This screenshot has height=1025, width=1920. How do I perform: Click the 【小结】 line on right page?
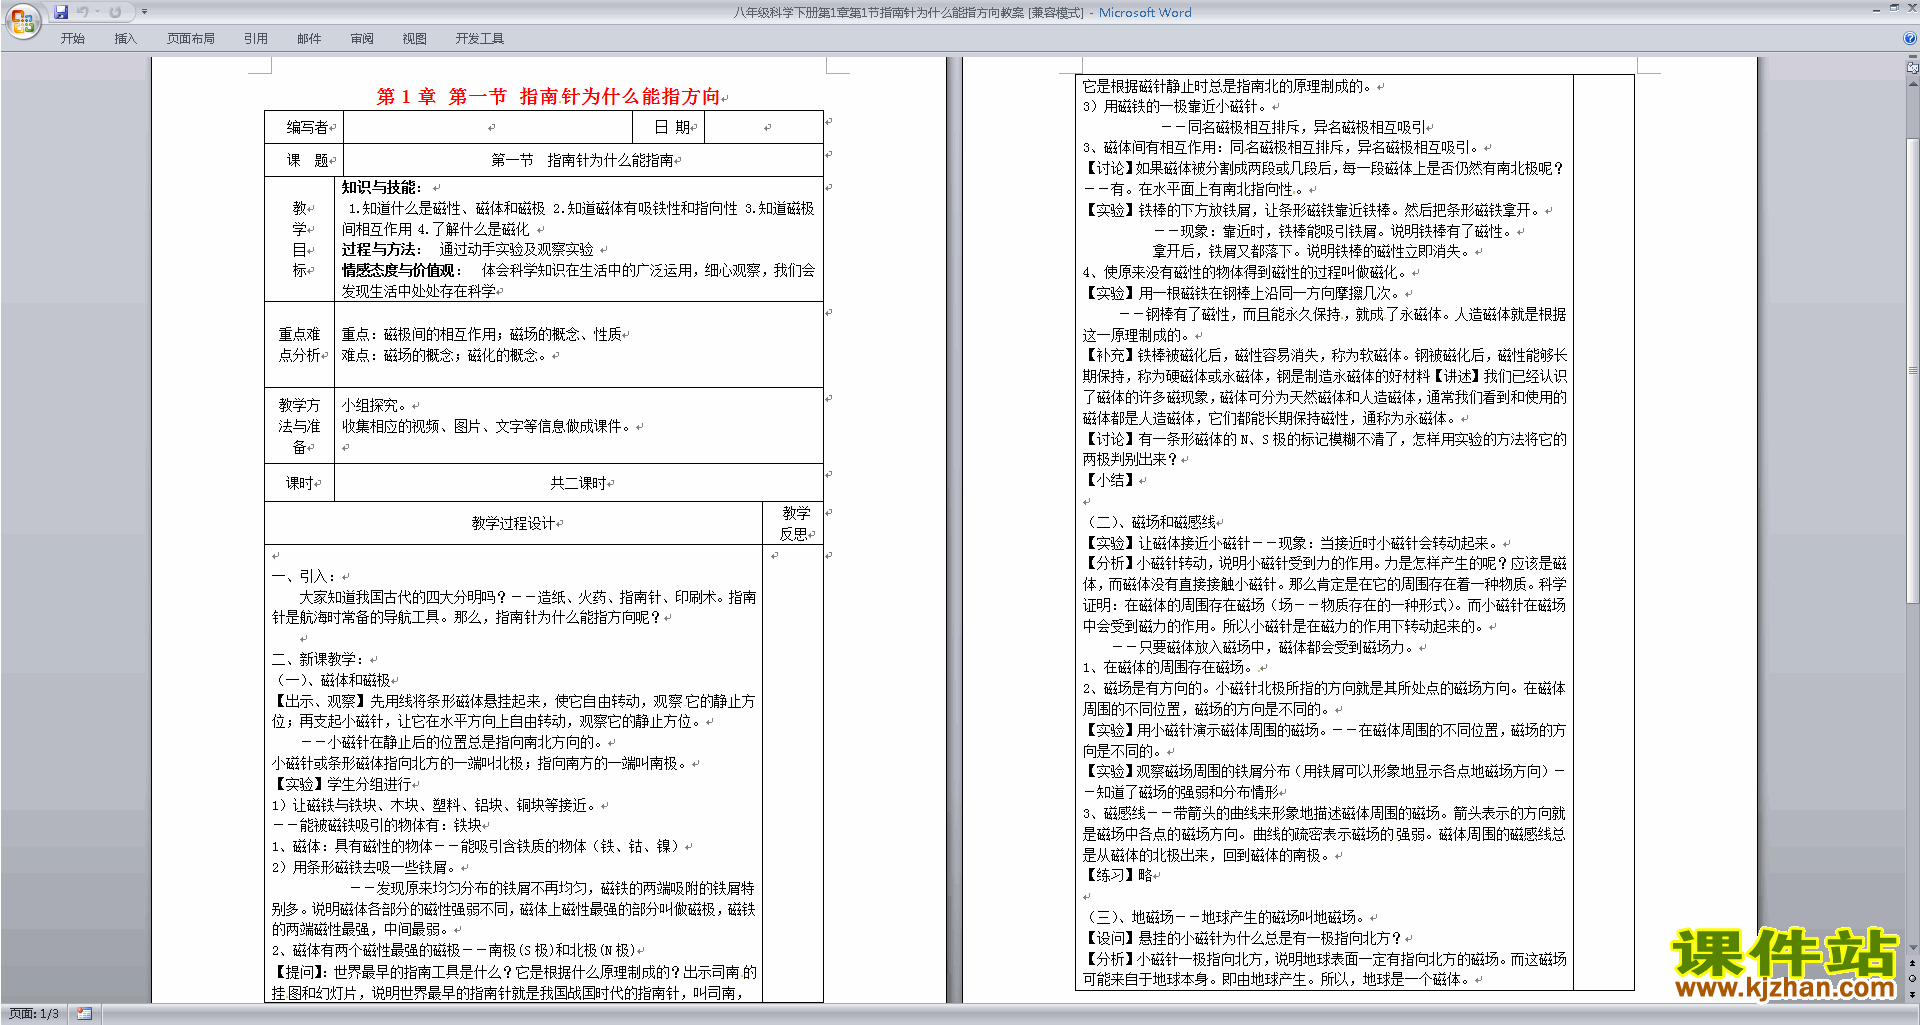(x=1110, y=480)
